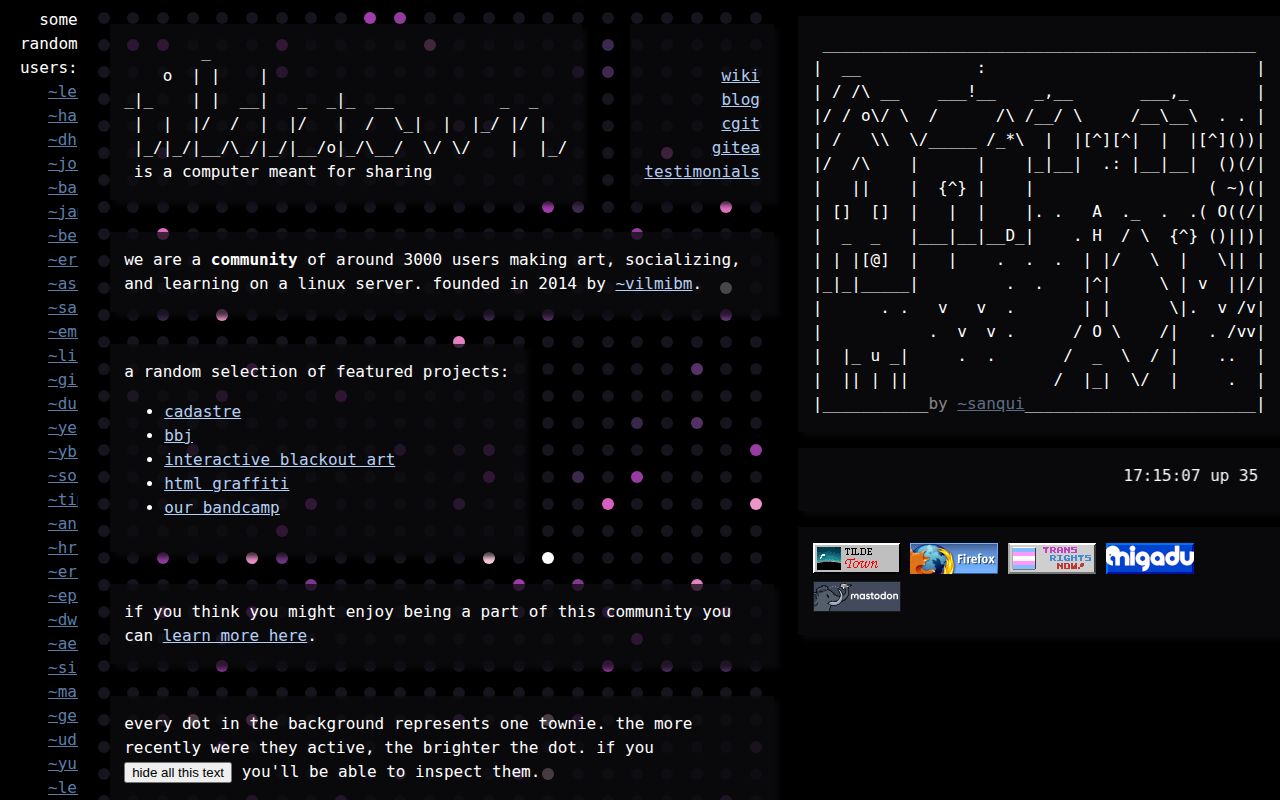1280x800 pixels.
Task: Open the bbj project link
Action: click(x=178, y=436)
